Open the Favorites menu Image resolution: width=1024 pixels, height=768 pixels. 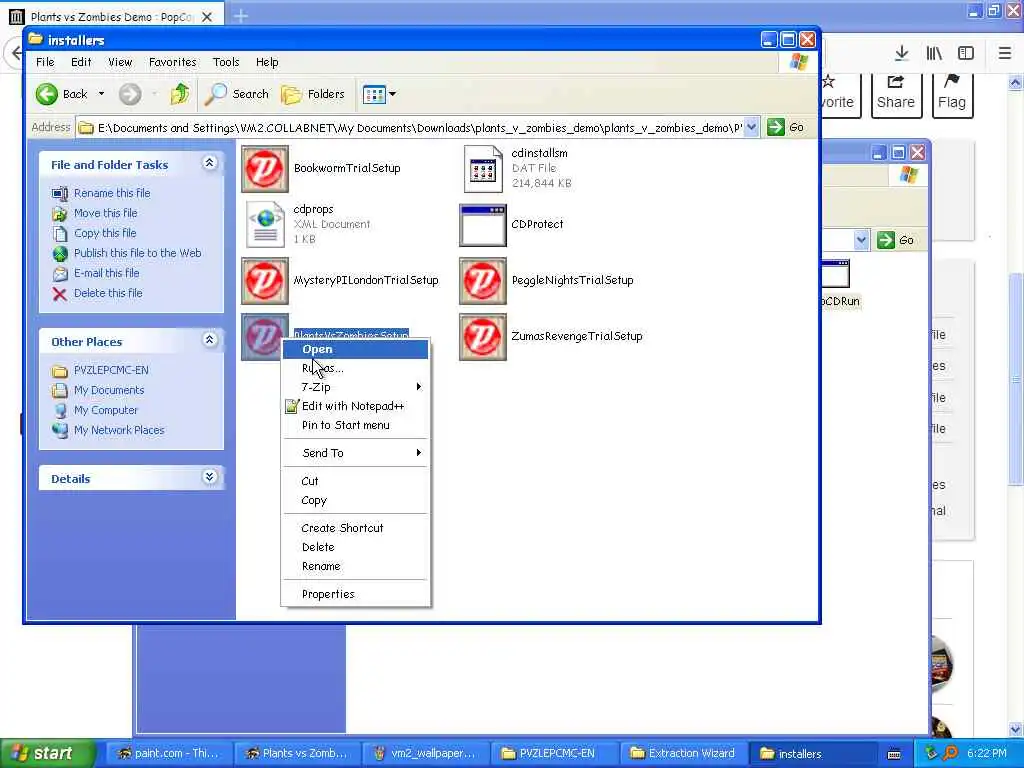tap(172, 62)
